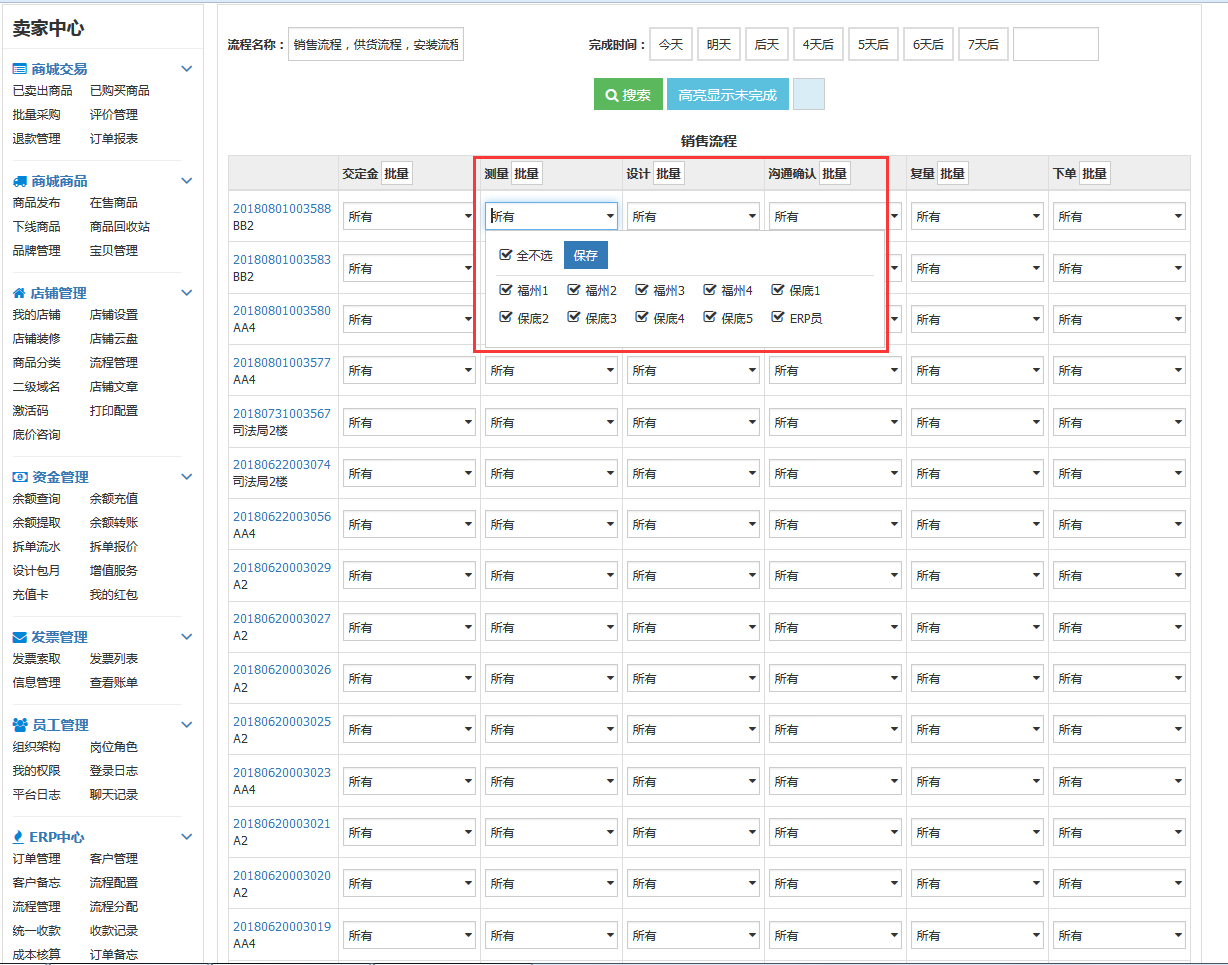
Task: Uncheck the 福州1 checkbox
Action: [x=506, y=290]
